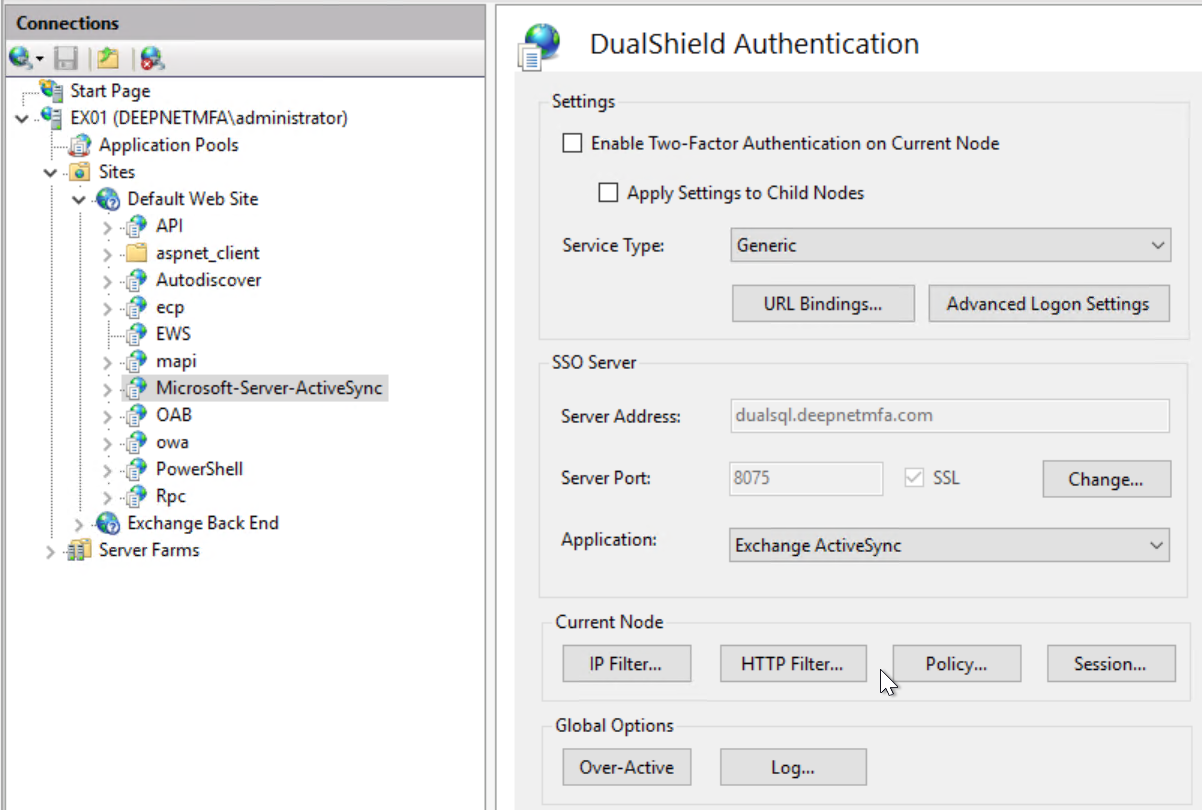Open the IP Filter settings

pos(626,664)
